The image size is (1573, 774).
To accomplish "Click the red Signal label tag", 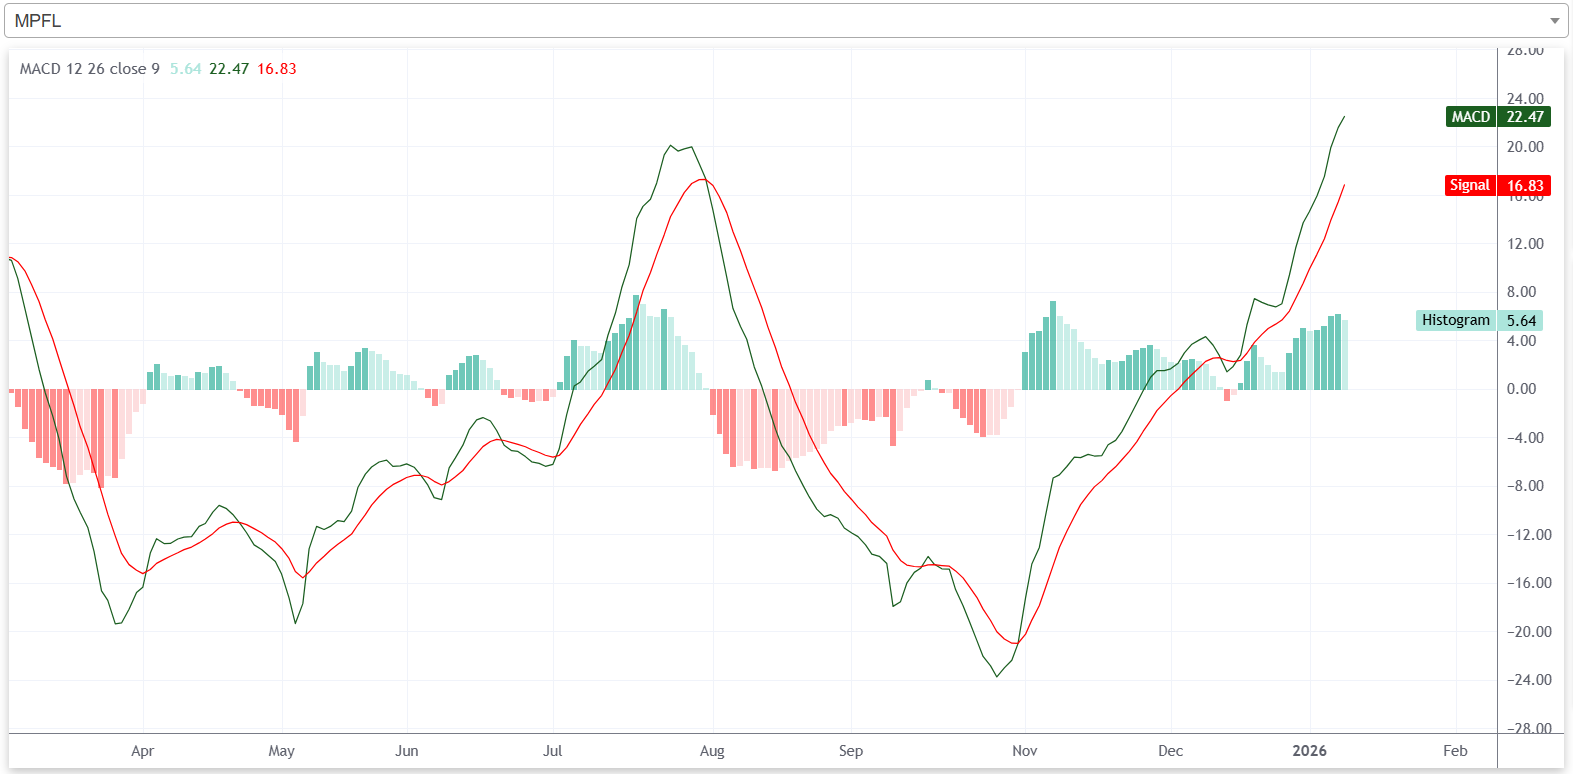I will click(1469, 186).
